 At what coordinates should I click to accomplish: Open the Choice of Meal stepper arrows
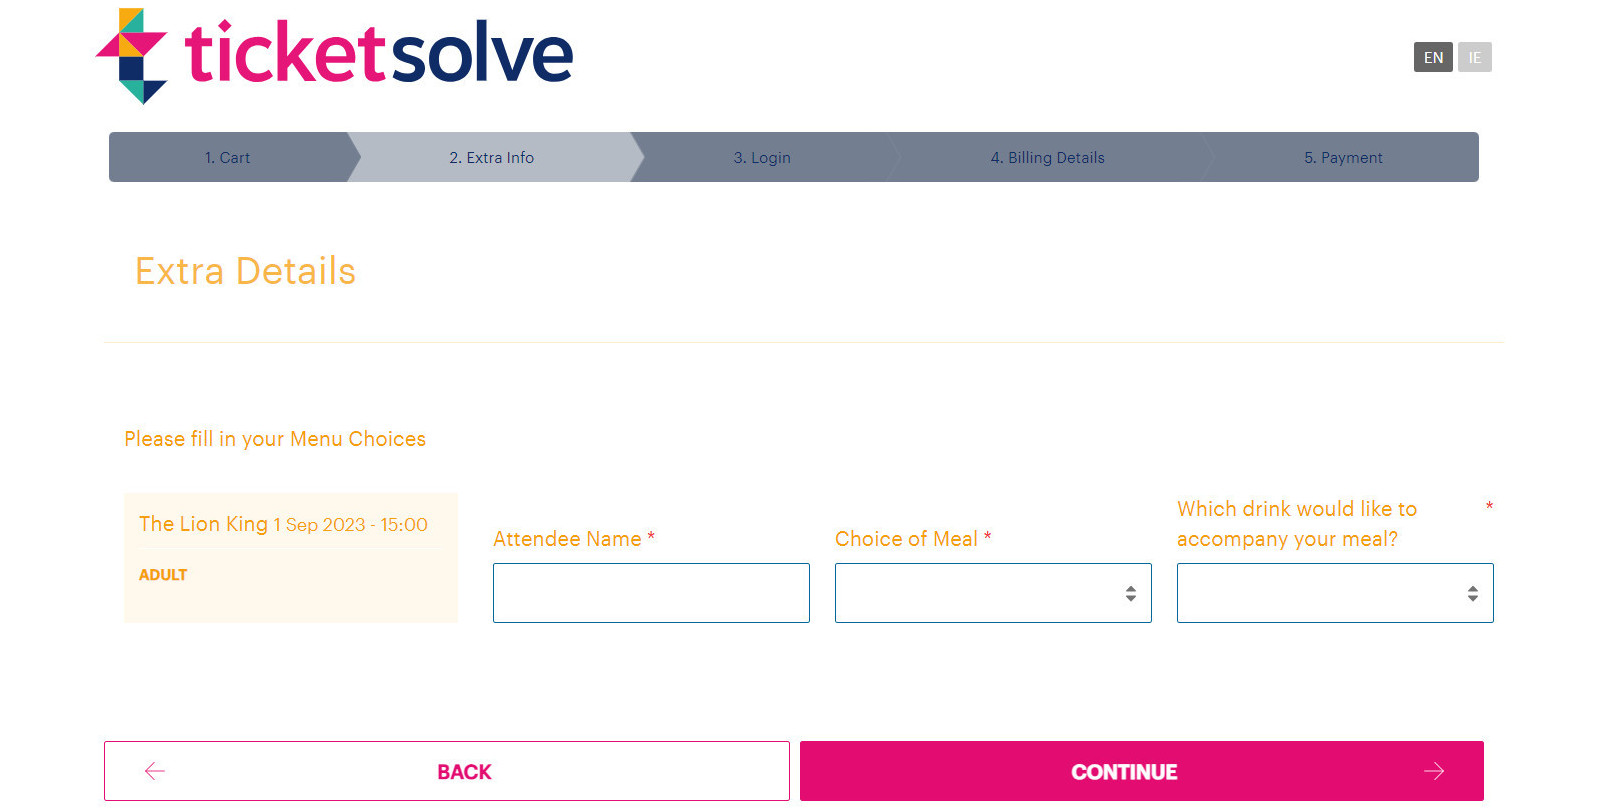click(x=1130, y=592)
